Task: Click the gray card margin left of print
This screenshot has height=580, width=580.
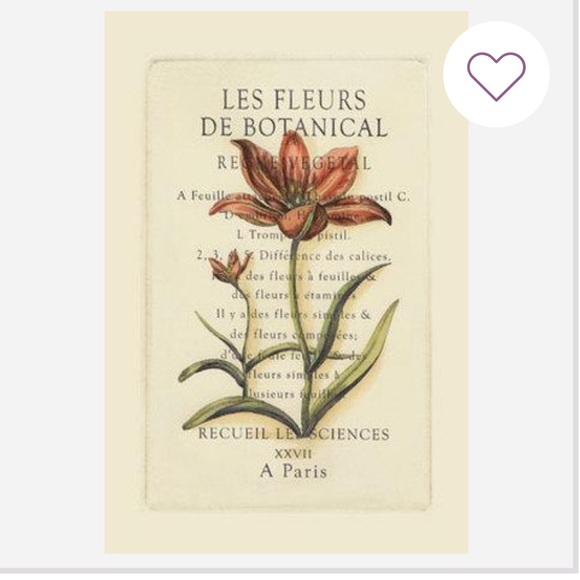Action: click(52, 282)
